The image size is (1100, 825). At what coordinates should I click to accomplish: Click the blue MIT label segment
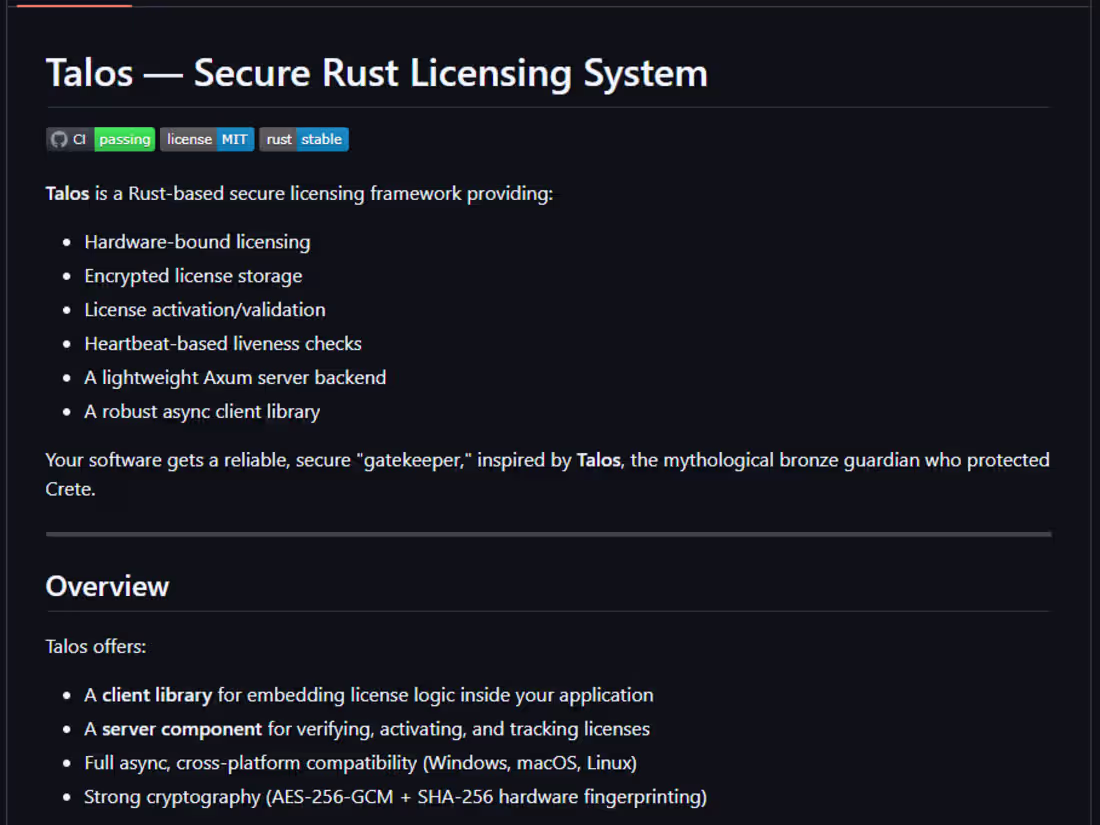click(x=234, y=139)
